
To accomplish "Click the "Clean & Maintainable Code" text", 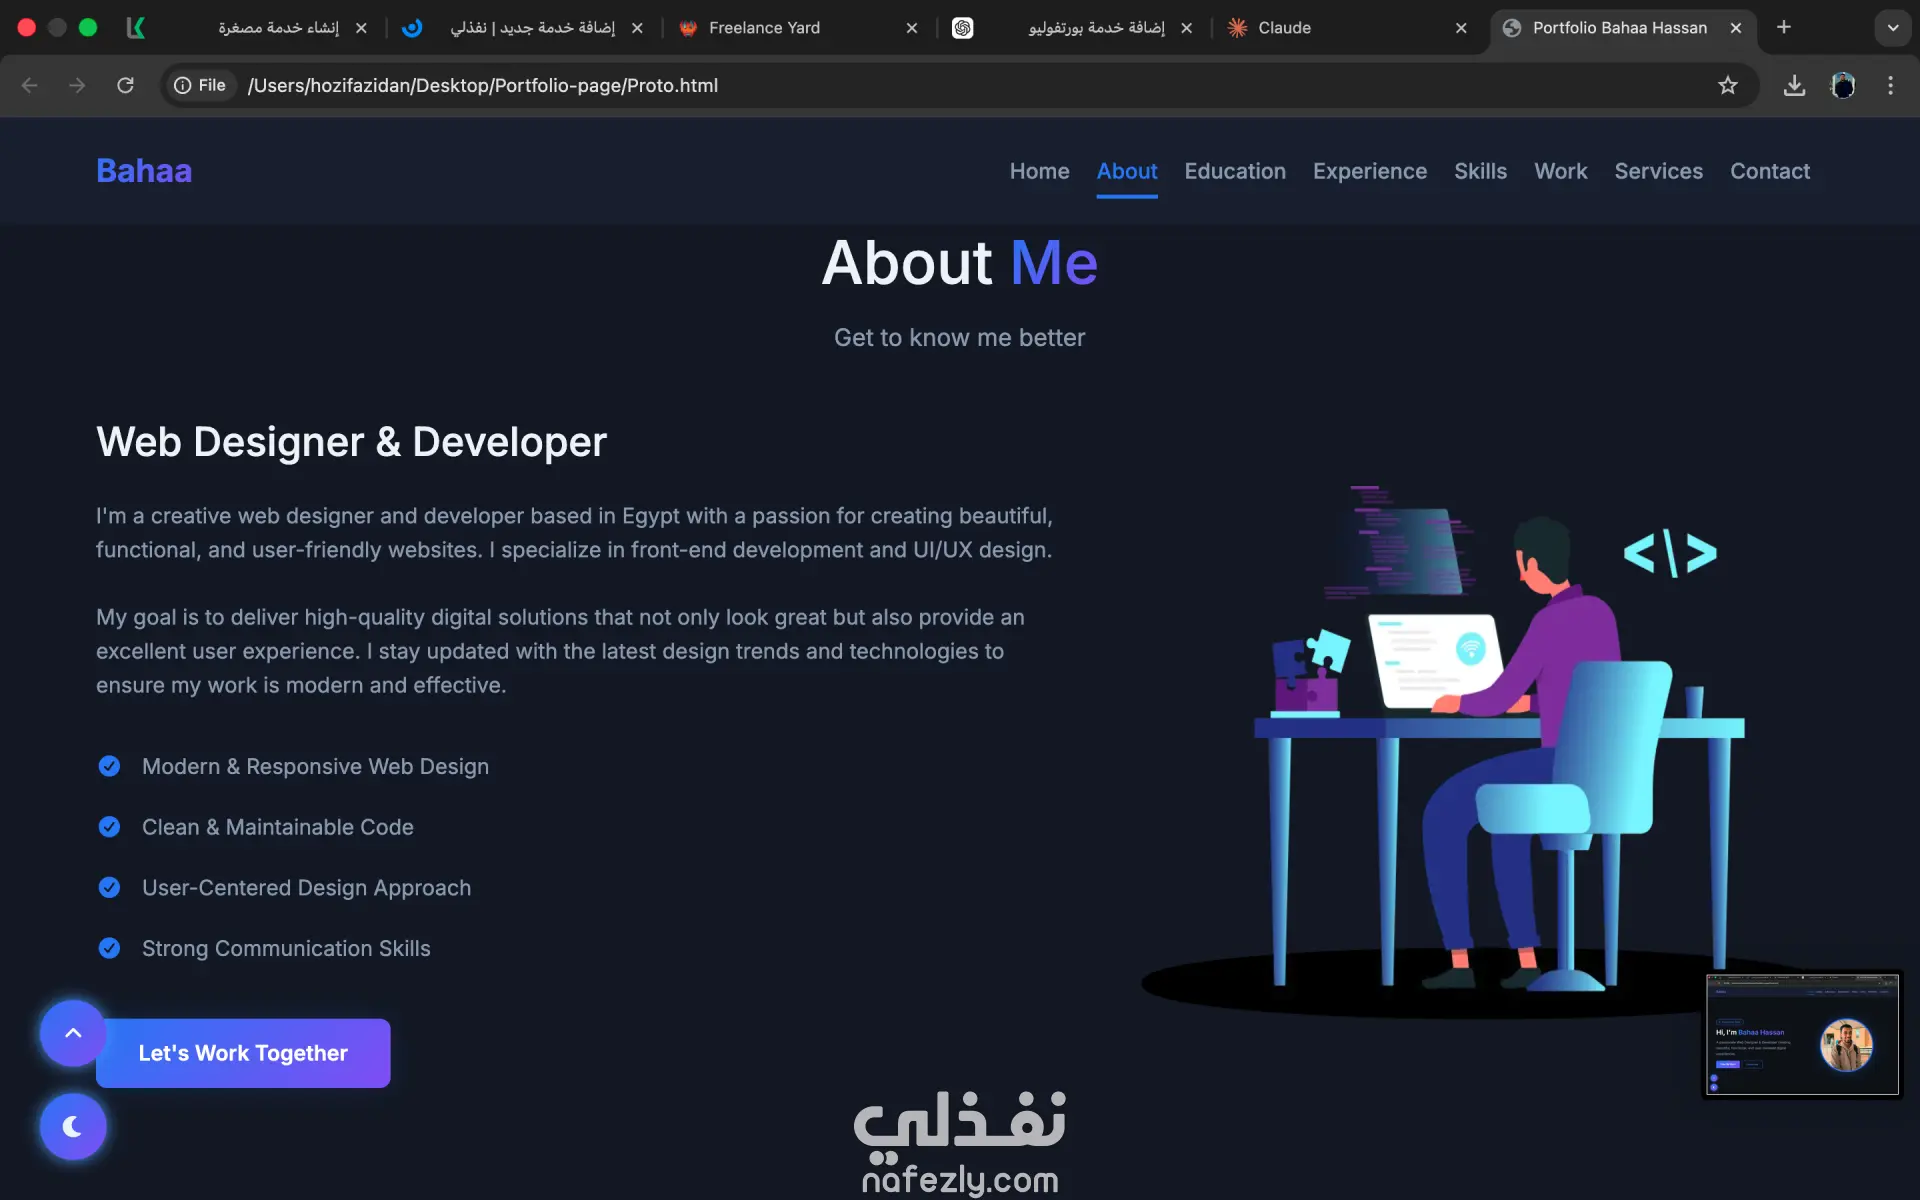I will click(278, 827).
